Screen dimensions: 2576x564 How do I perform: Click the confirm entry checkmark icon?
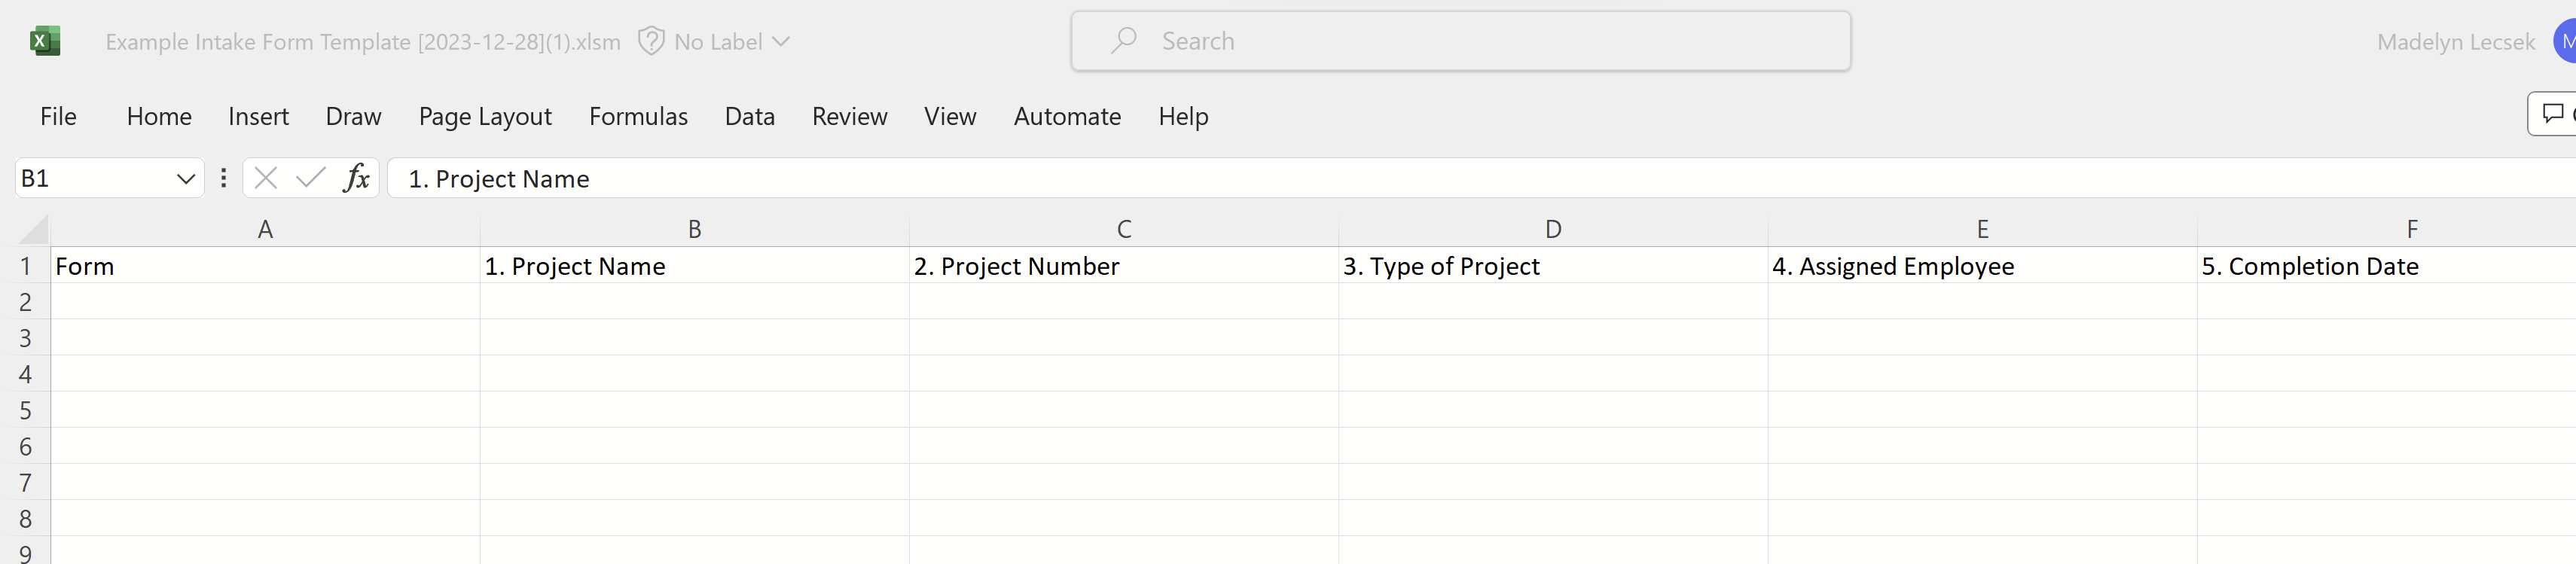click(x=311, y=178)
